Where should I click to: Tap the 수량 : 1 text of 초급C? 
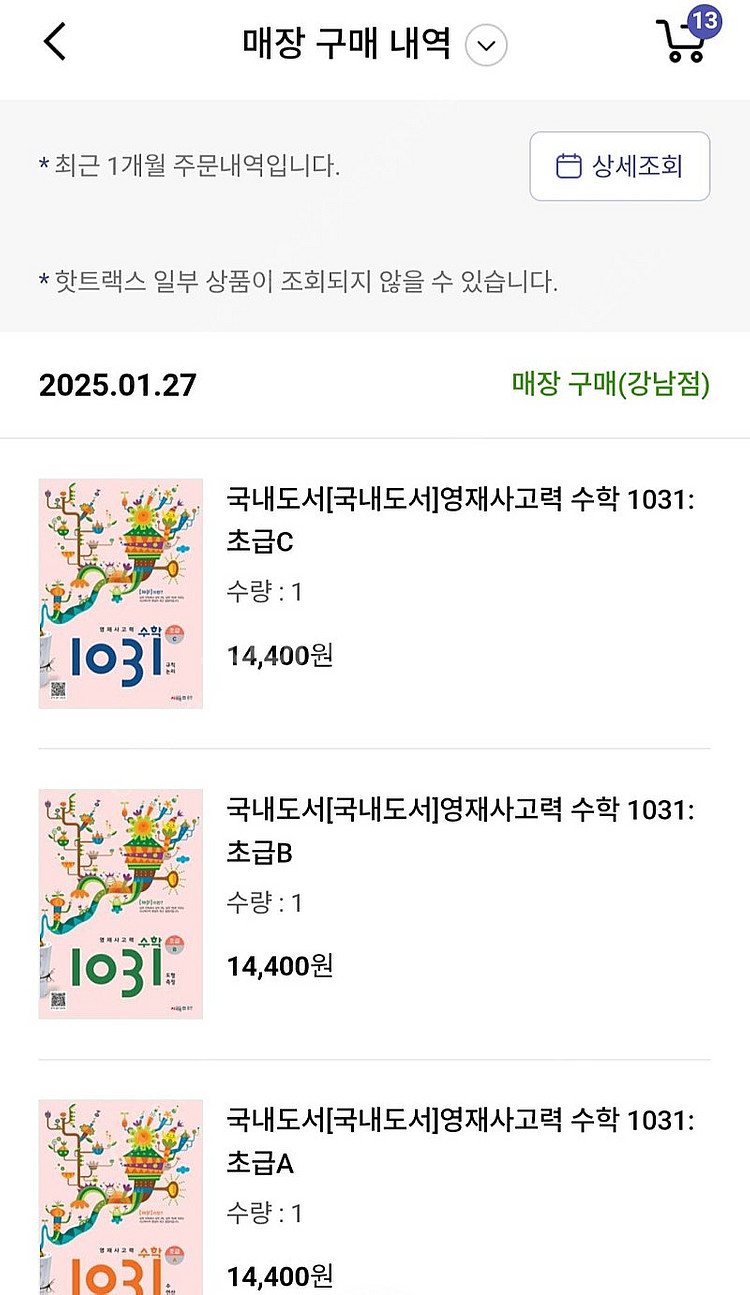tap(264, 592)
